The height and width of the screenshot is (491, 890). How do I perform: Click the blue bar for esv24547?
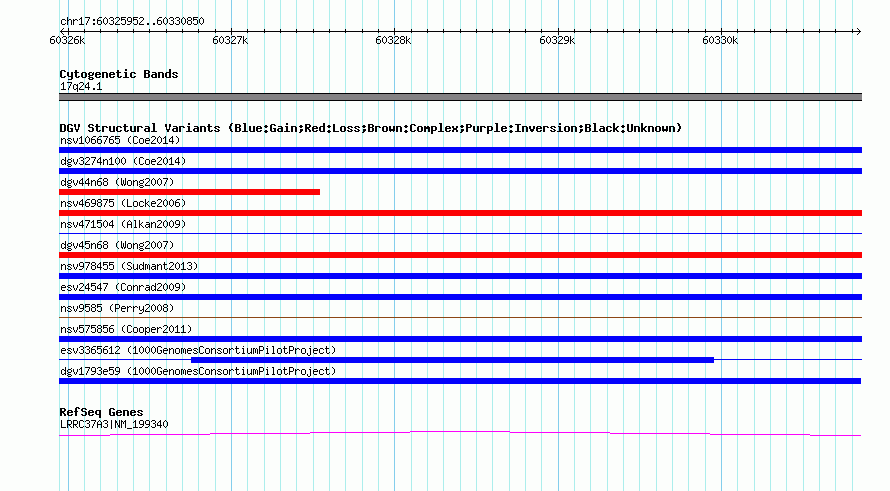(x=460, y=297)
